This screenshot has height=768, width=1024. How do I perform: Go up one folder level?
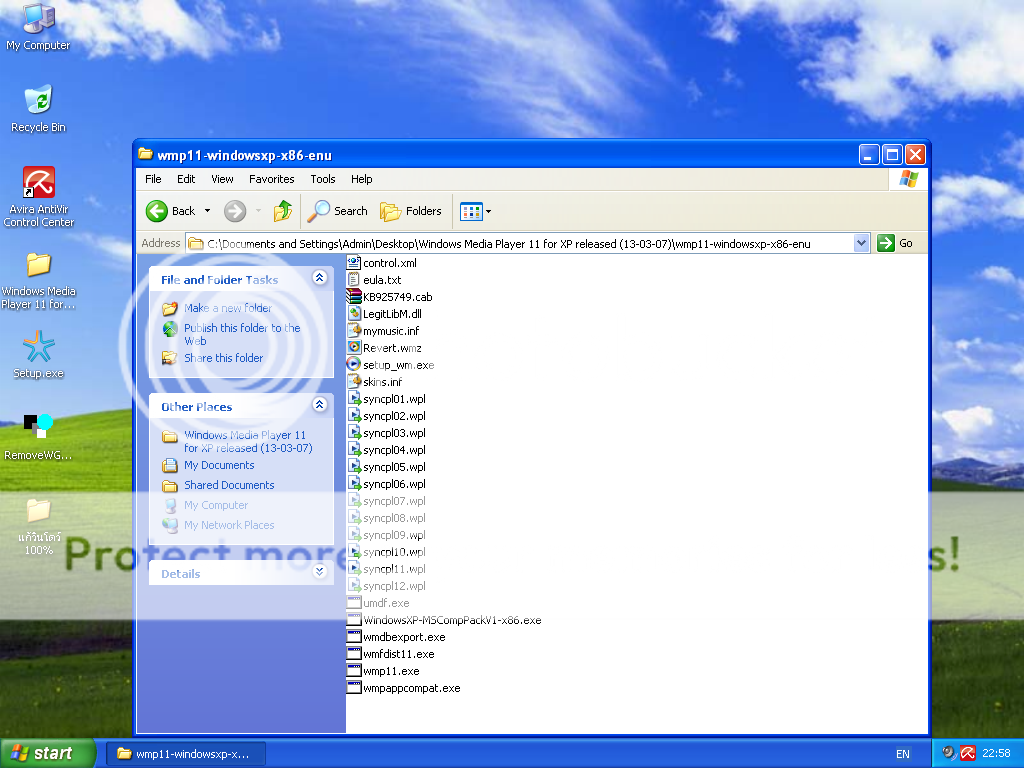pos(283,211)
